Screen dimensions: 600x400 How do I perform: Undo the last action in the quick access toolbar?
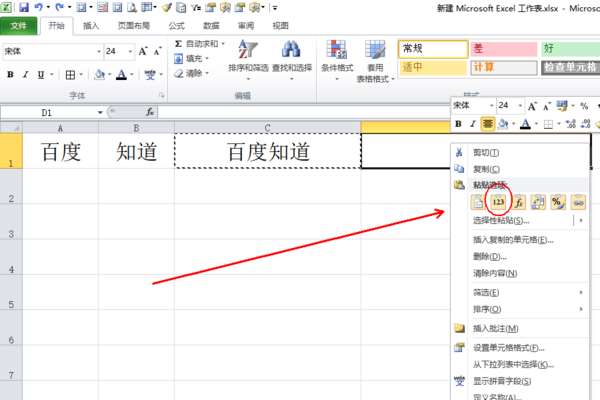pos(38,7)
